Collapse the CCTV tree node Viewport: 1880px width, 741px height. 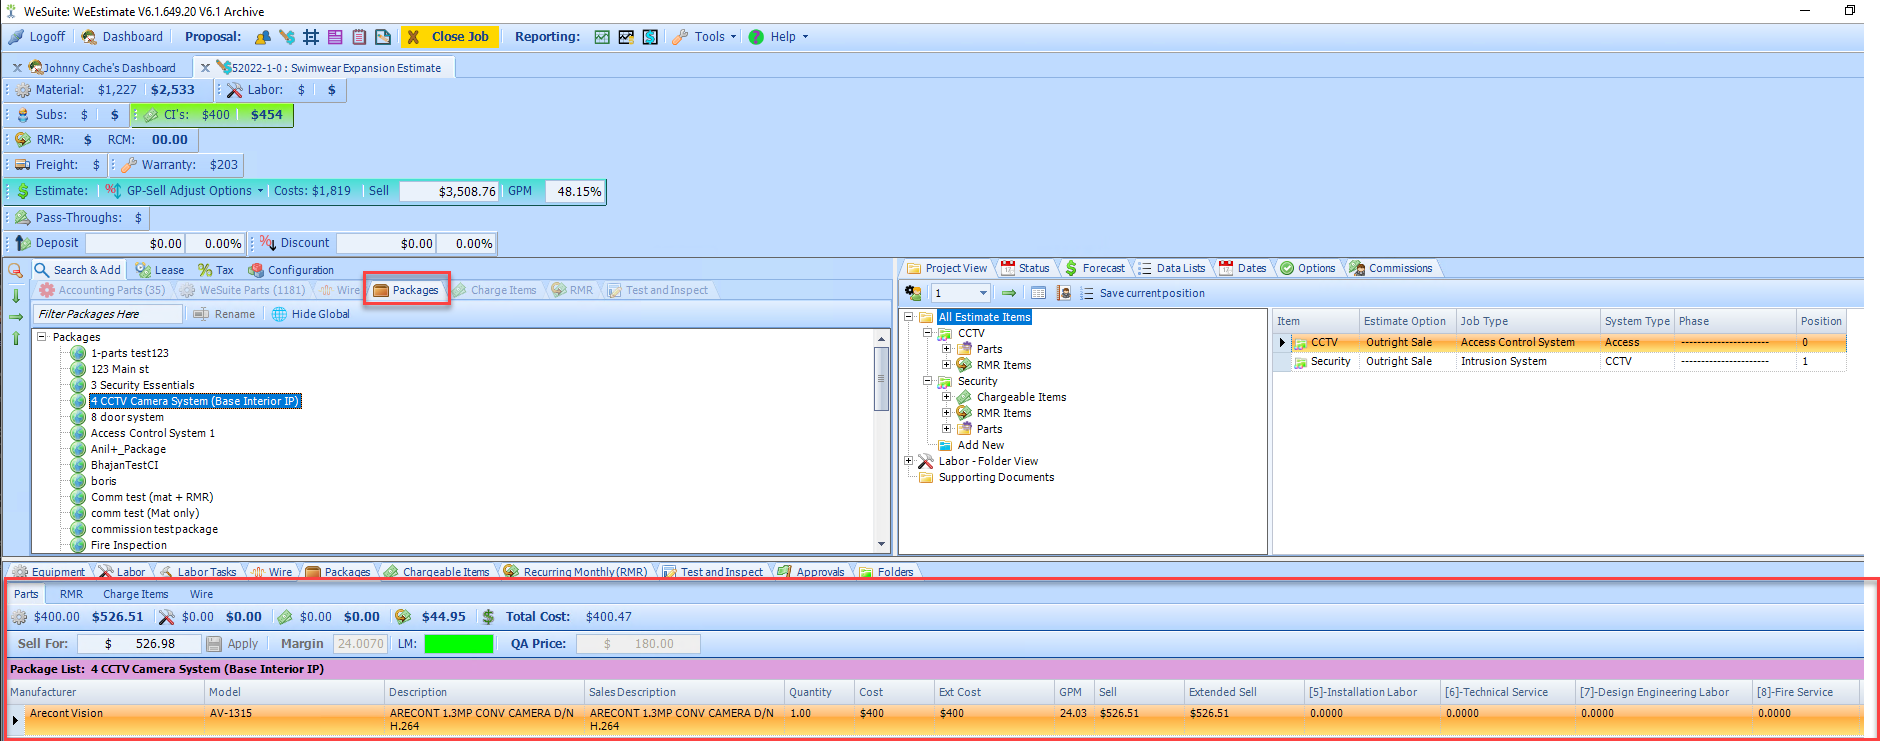(928, 333)
